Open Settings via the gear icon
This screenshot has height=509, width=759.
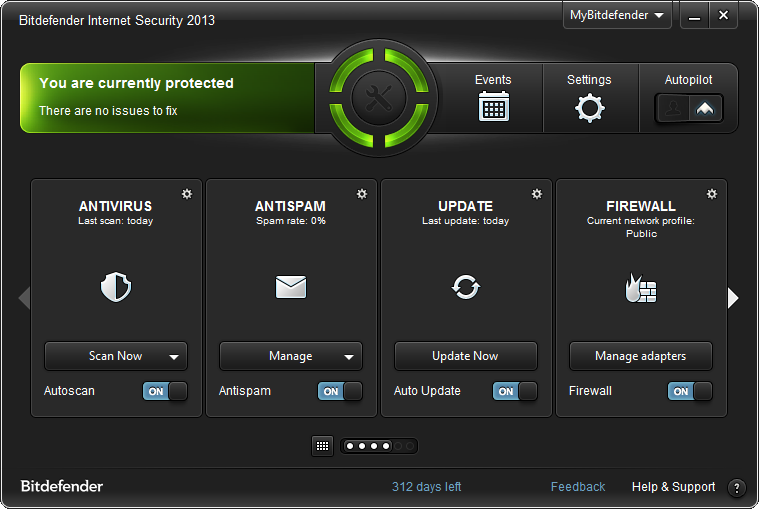coord(589,107)
